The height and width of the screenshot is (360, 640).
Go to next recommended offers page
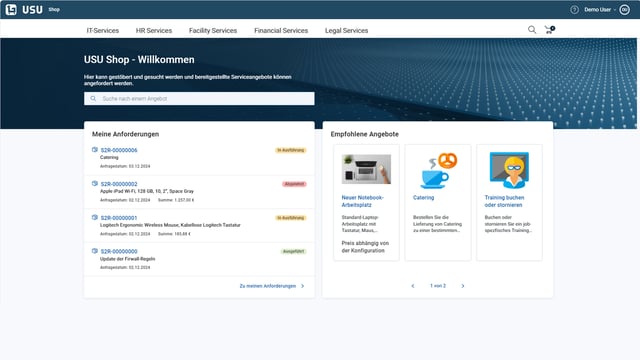(x=462, y=286)
